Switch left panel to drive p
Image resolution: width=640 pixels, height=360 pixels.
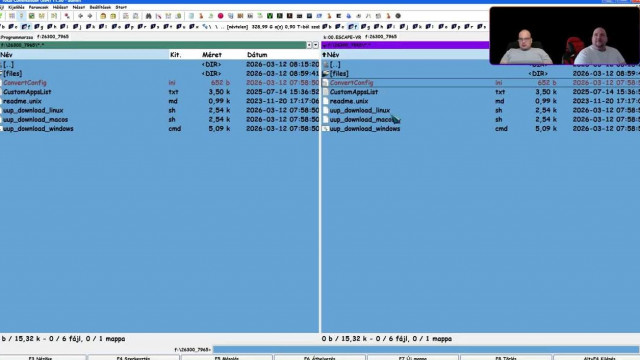(129, 27)
